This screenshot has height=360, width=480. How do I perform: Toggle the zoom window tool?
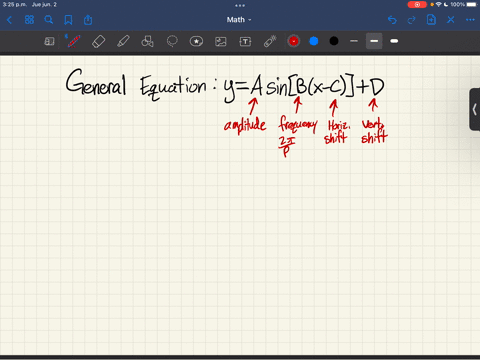point(49,41)
